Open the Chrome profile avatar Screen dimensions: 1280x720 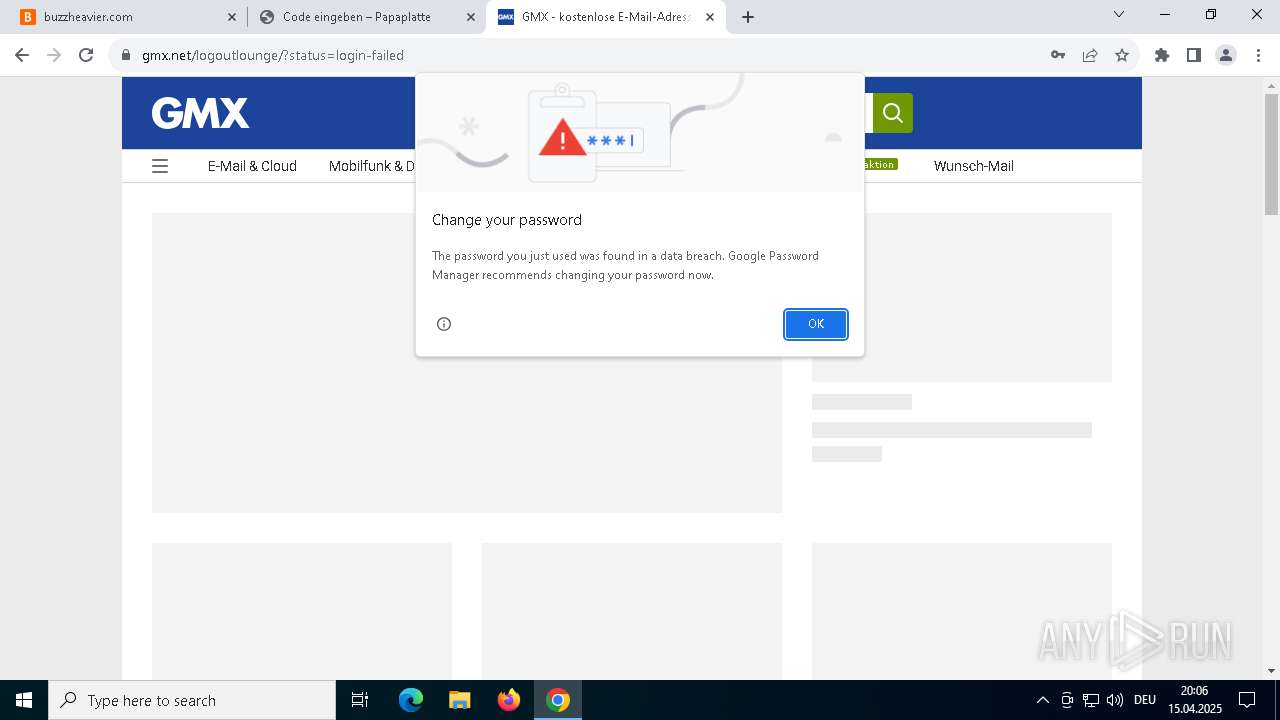click(1226, 55)
